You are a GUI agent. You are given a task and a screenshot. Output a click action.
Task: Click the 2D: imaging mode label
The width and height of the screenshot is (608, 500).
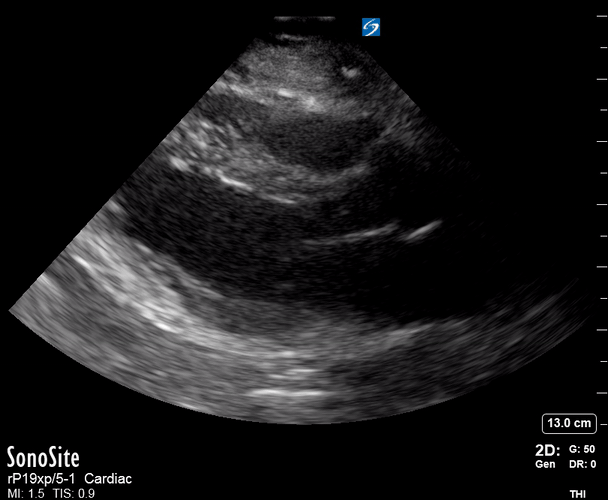pos(548,450)
